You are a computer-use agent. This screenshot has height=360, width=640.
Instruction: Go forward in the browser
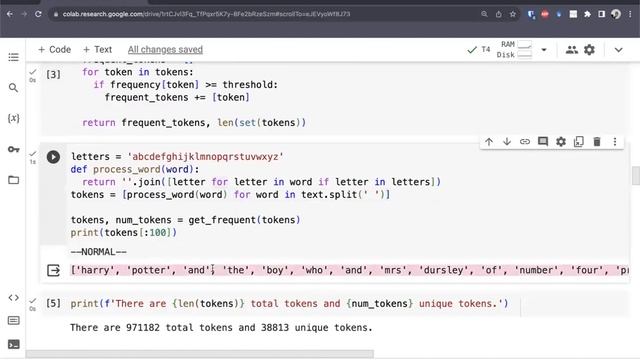tap(24, 14)
